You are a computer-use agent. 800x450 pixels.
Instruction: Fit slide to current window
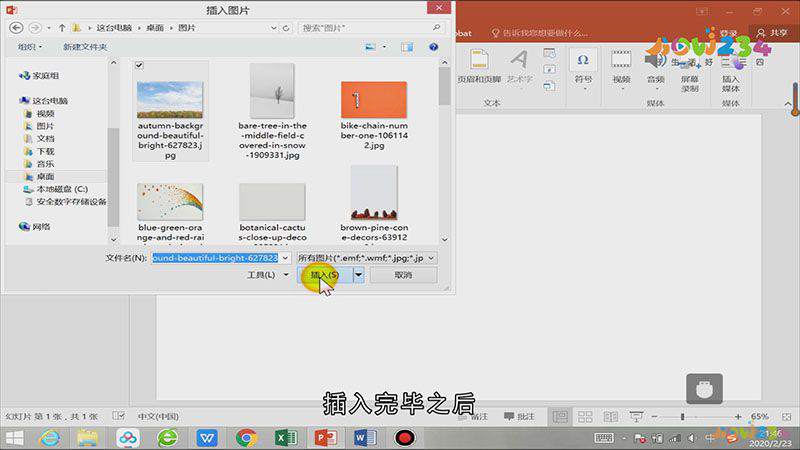click(x=787, y=417)
